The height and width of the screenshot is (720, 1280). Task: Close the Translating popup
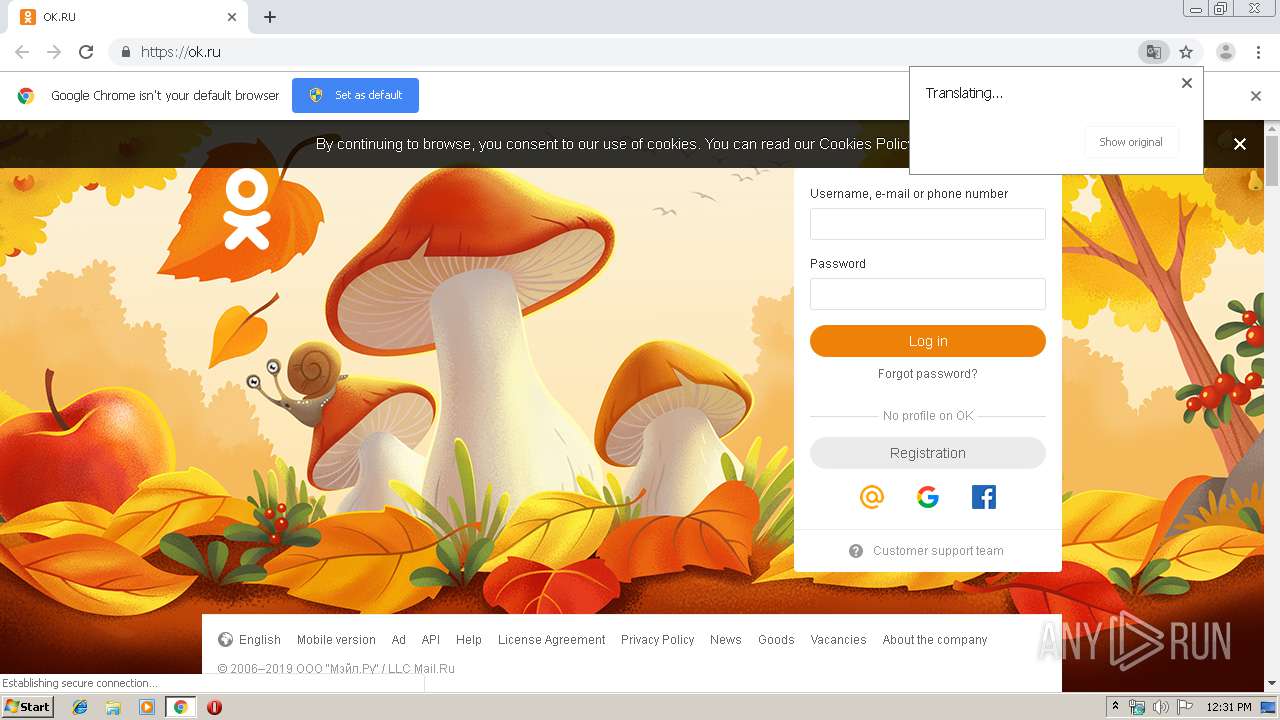[x=1187, y=83]
